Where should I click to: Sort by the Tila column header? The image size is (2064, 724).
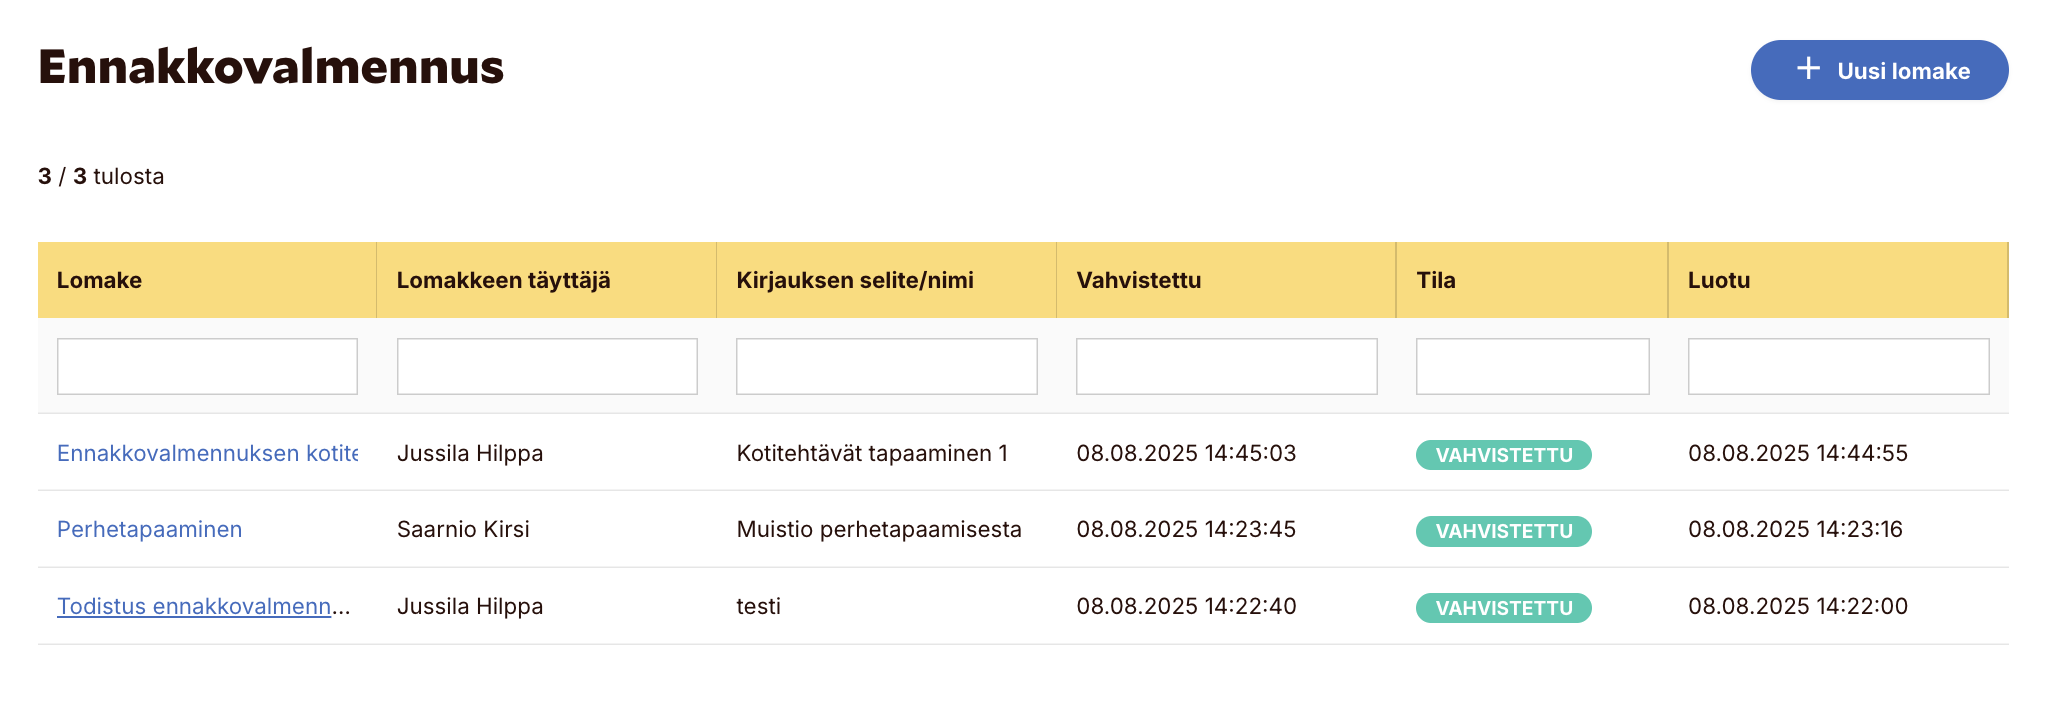click(1435, 280)
